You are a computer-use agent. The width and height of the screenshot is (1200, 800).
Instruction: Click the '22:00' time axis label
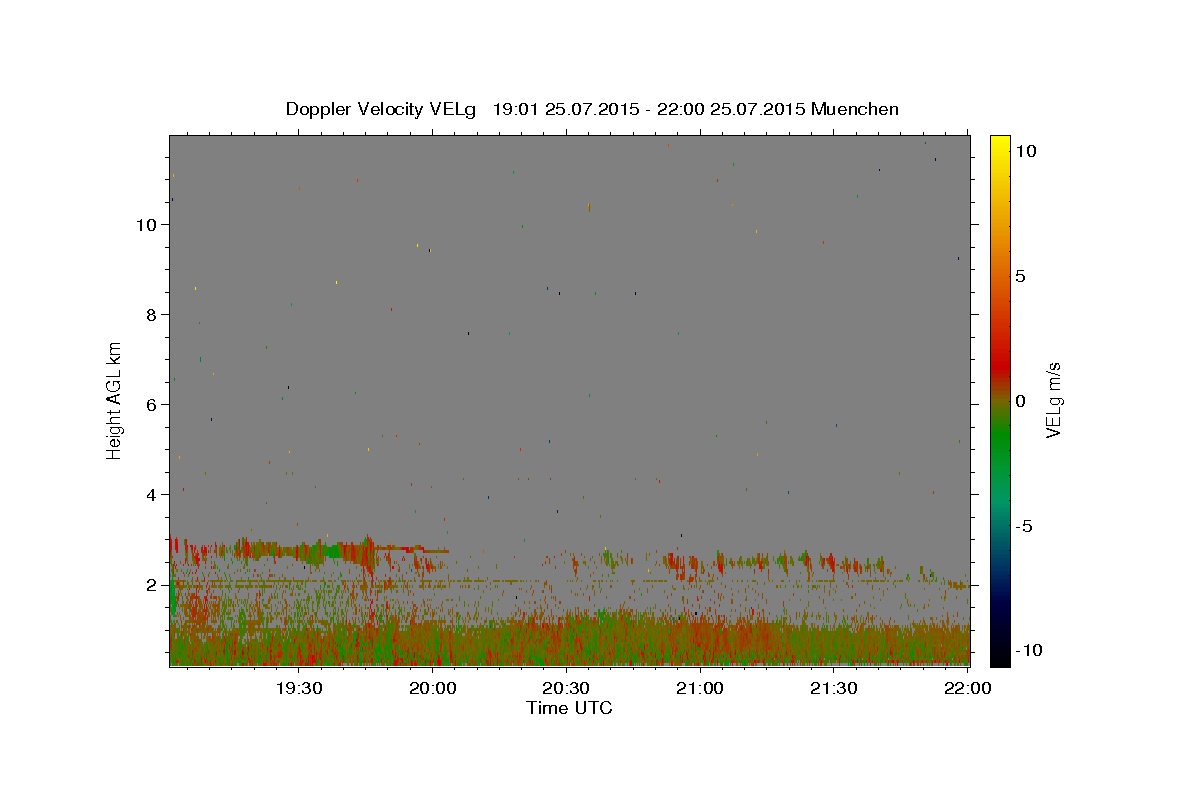click(967, 688)
